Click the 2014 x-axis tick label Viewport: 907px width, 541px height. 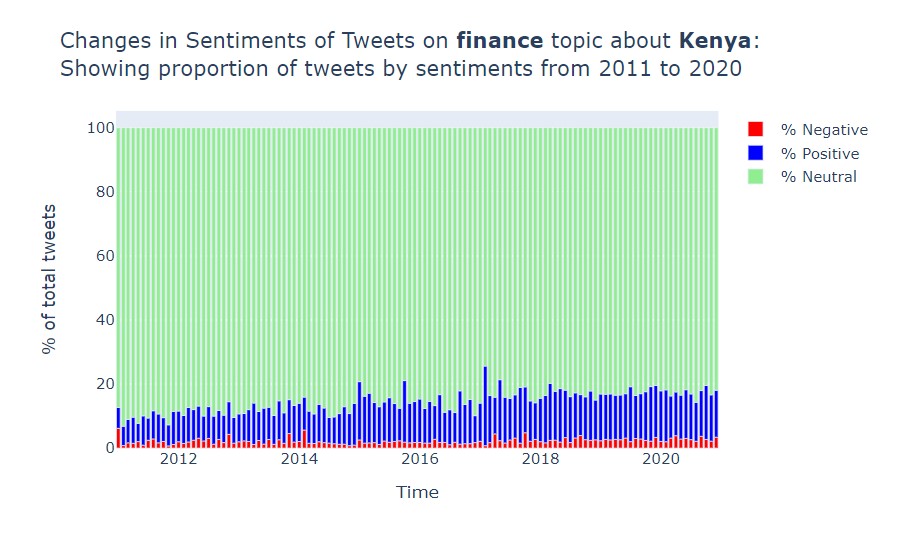pos(299,459)
